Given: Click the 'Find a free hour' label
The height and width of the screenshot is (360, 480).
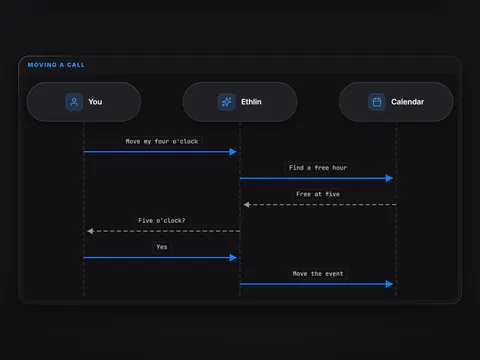Looking at the screenshot, I should [x=318, y=168].
